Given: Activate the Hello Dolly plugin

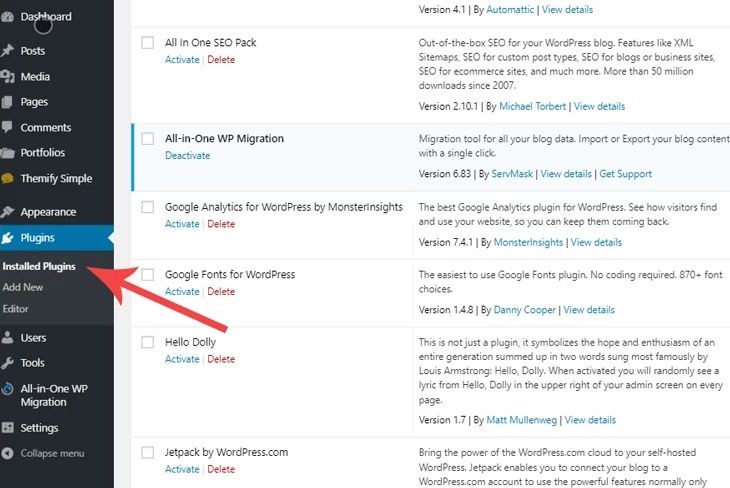Looking at the screenshot, I should (x=182, y=359).
